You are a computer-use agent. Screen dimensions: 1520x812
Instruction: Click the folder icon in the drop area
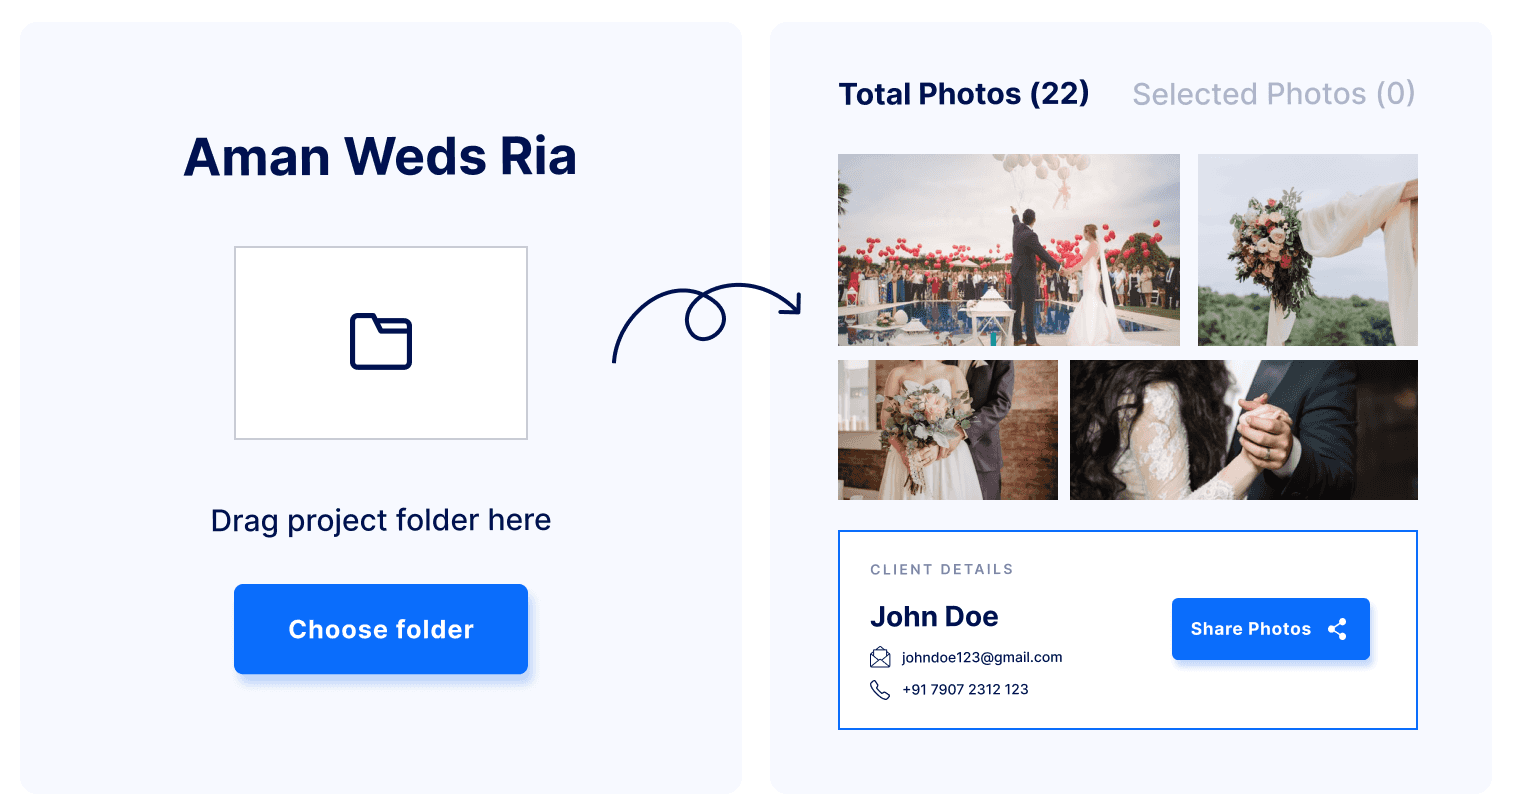tap(381, 342)
